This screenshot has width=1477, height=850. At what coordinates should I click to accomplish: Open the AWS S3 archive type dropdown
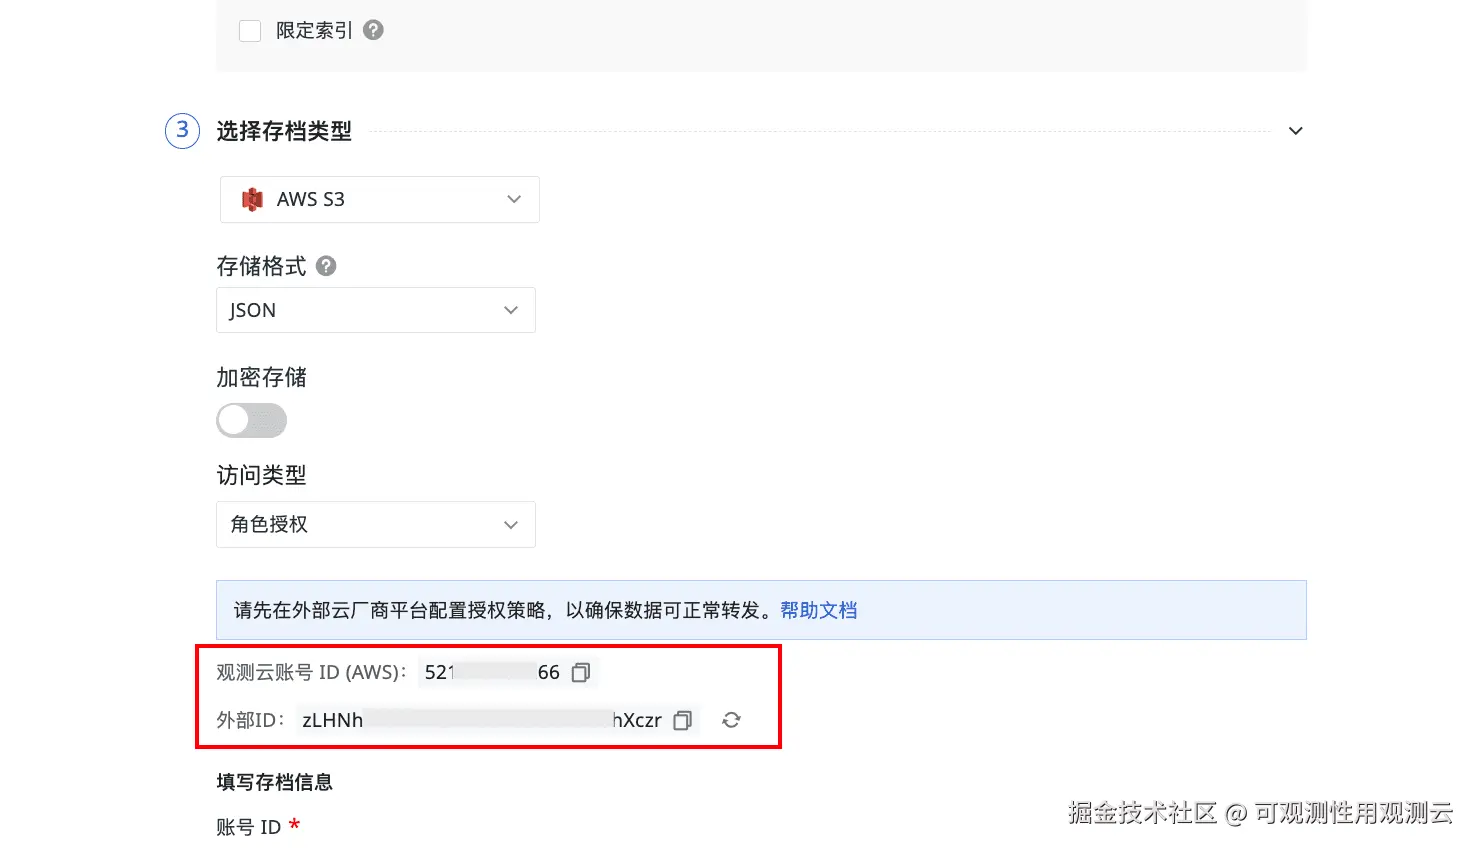coord(380,199)
